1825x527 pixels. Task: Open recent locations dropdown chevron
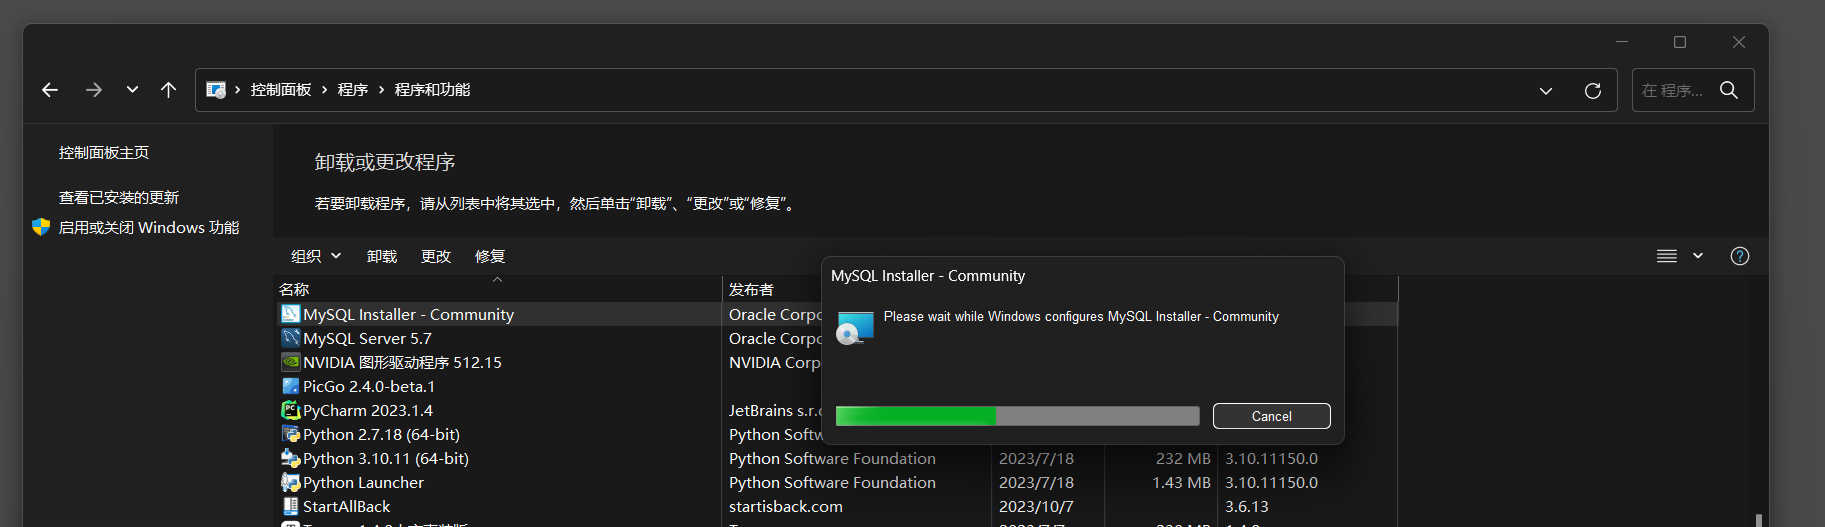coord(132,90)
